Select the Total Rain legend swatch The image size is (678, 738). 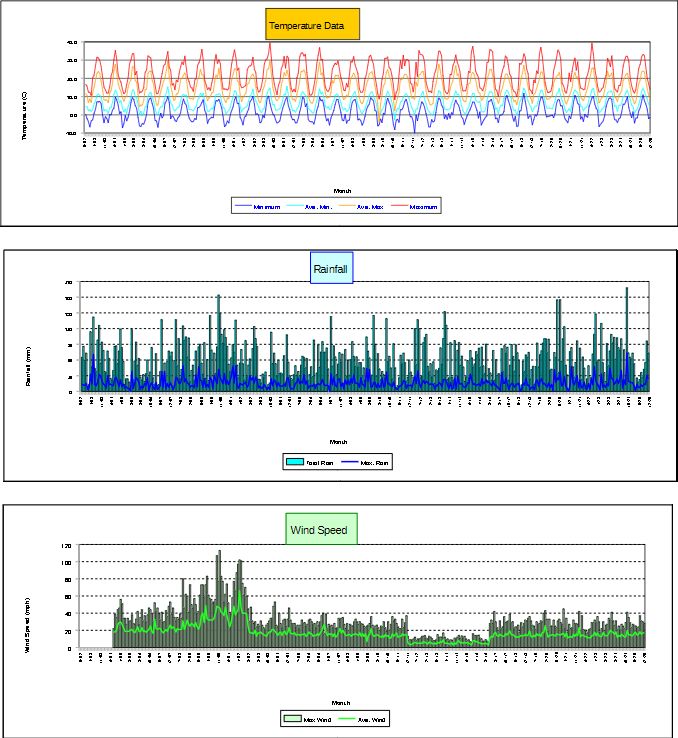click(294, 462)
